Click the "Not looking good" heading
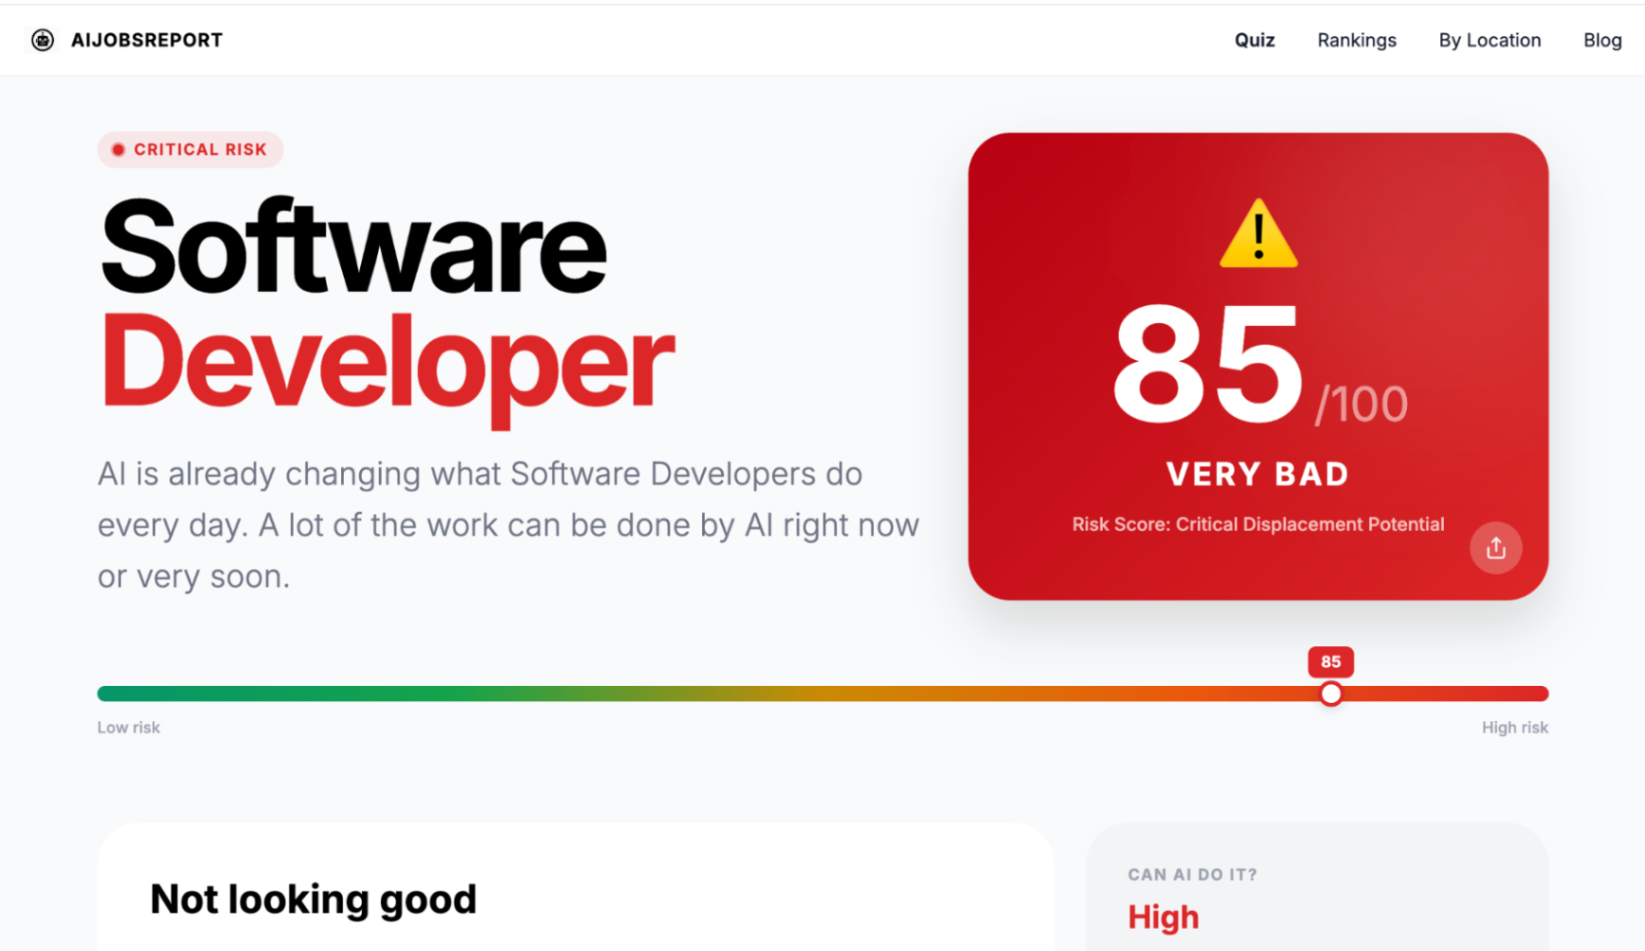This screenshot has height=951, width=1645. coord(313,899)
